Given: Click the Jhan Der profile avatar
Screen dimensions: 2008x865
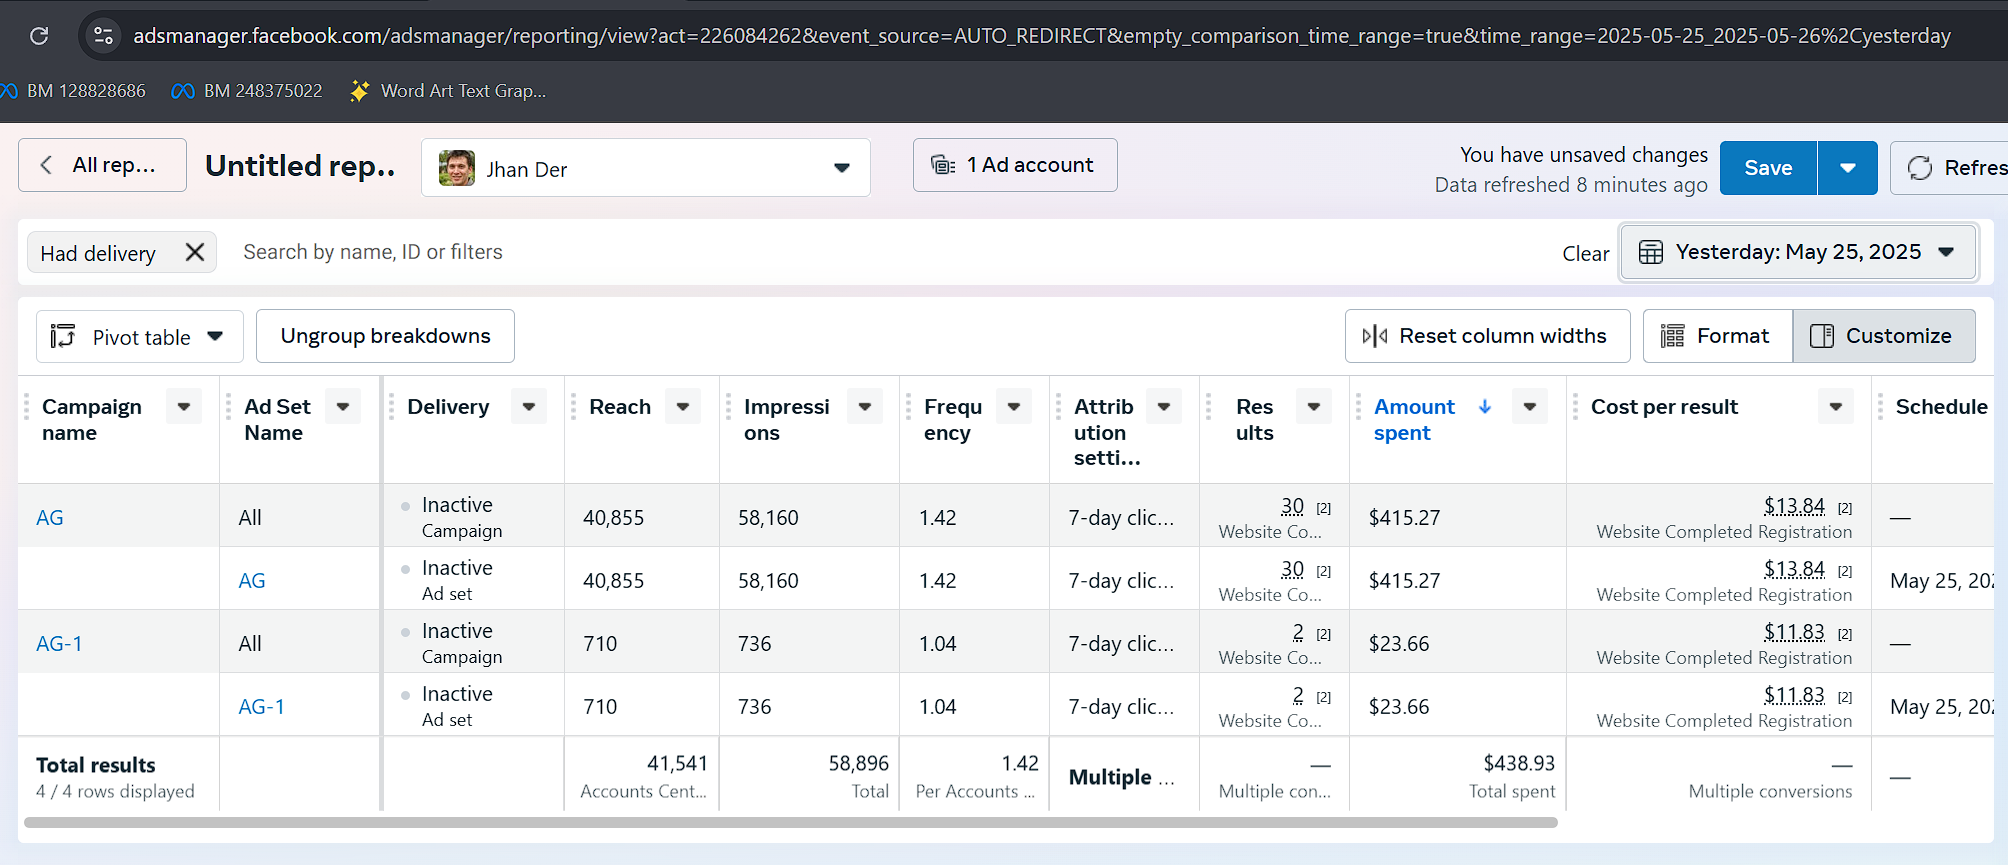Looking at the screenshot, I should click(x=457, y=168).
